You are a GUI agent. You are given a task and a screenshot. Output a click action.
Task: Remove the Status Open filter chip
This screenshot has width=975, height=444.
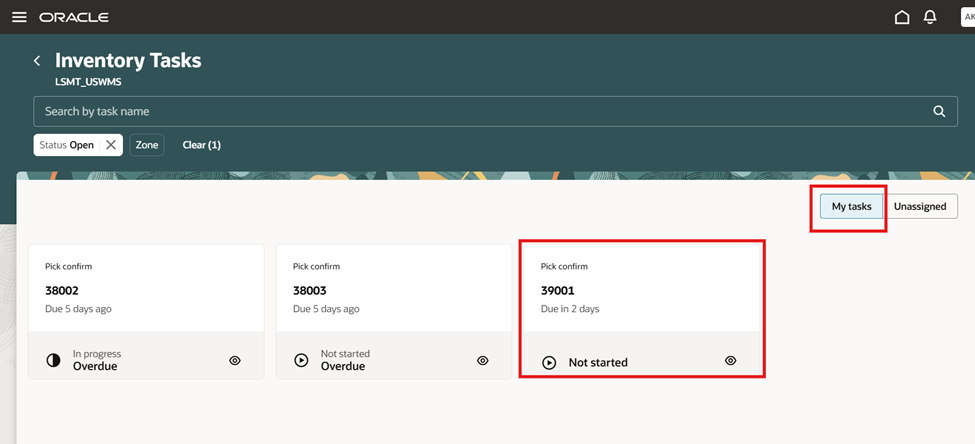[x=111, y=145]
